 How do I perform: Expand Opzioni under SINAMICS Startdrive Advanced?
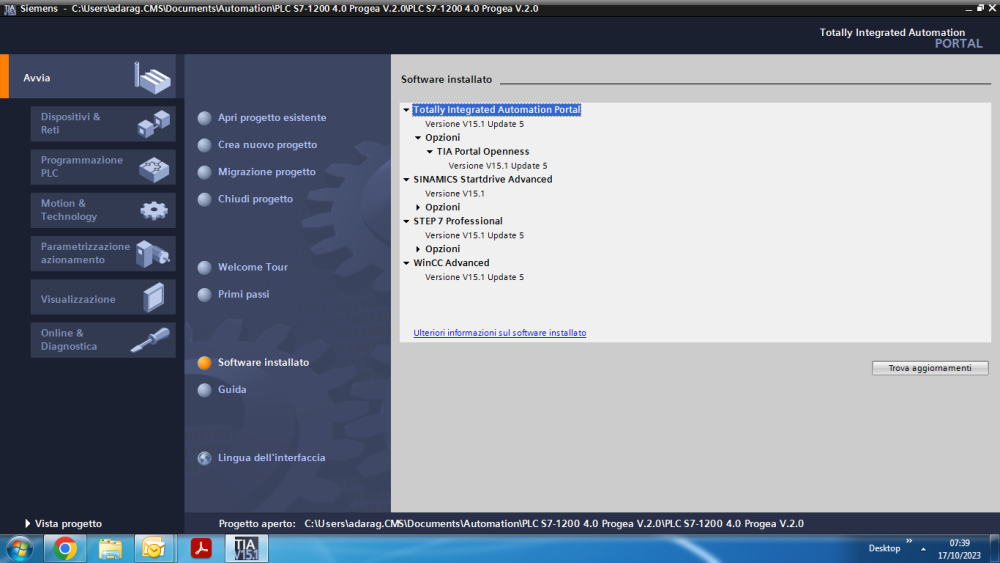[418, 207]
